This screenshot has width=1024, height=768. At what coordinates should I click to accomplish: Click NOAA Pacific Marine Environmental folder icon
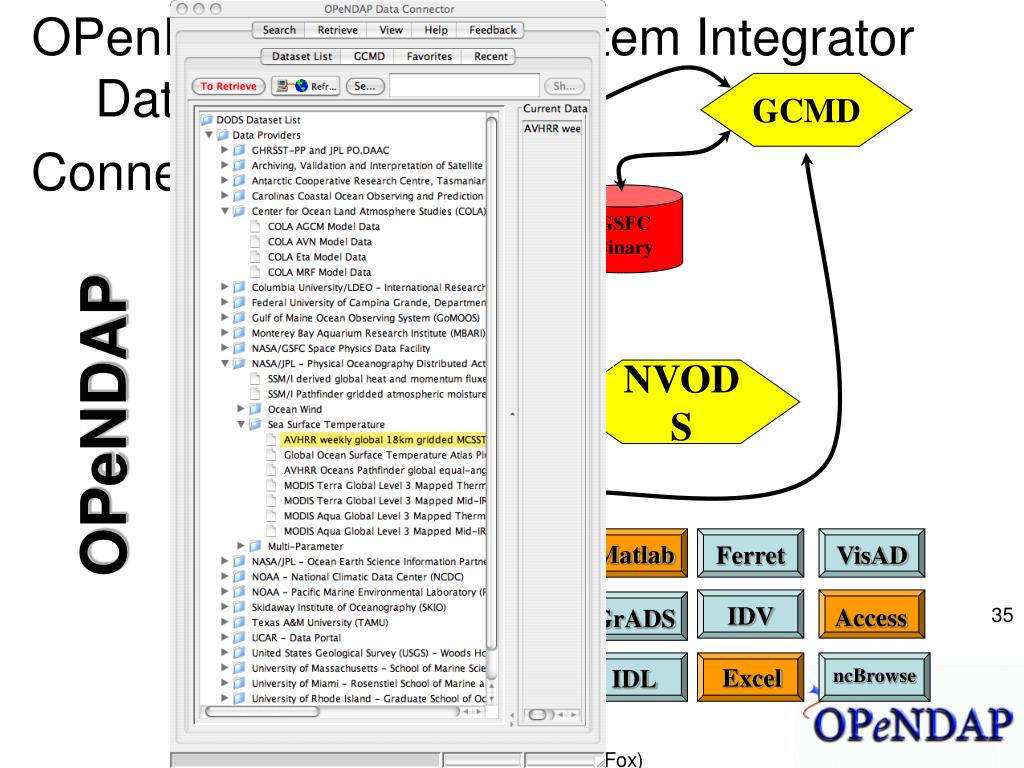click(x=239, y=592)
